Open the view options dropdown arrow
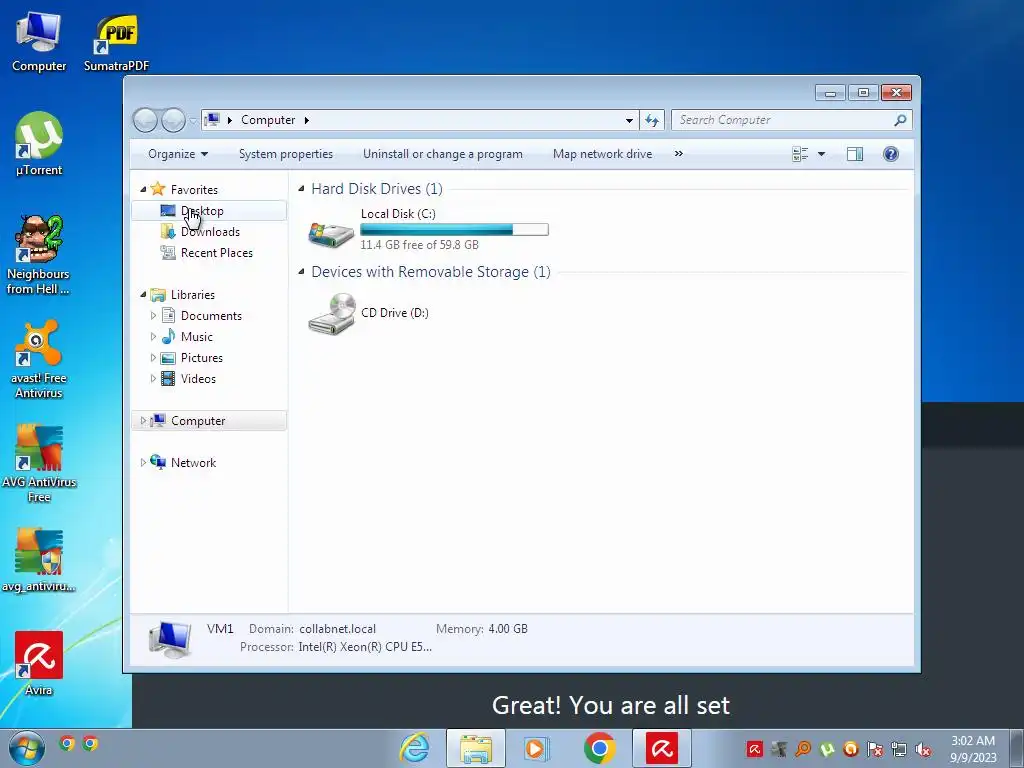 (x=822, y=154)
